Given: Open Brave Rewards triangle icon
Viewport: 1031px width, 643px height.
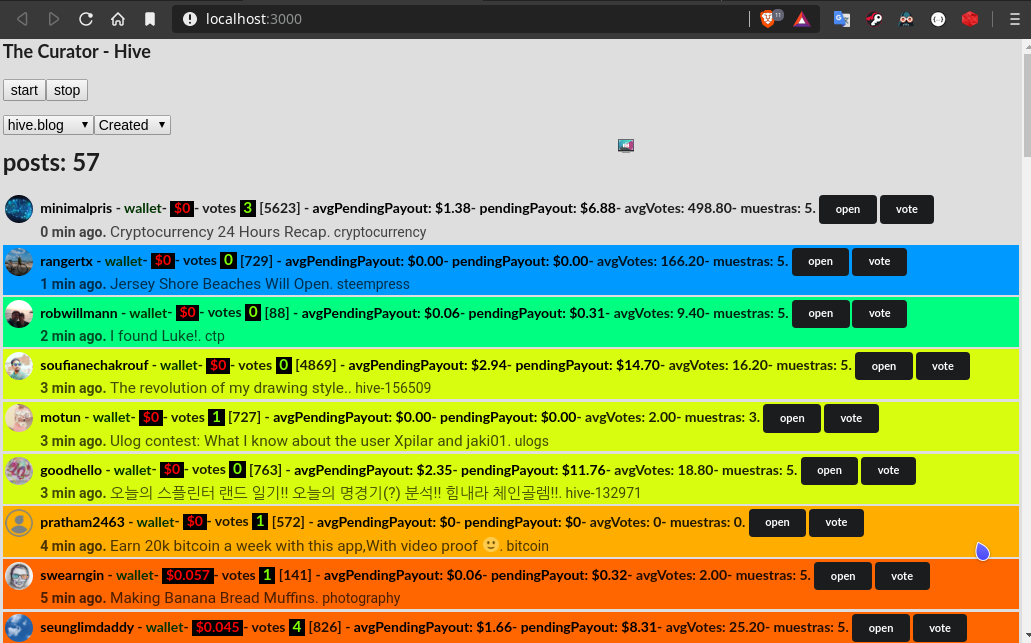Looking at the screenshot, I should point(801,19).
